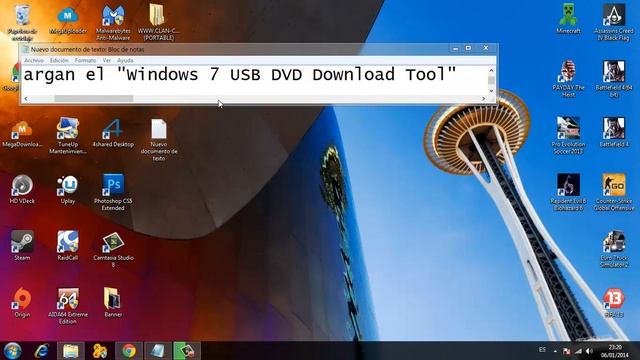
Task: Launch Google Chrome from the taskbar
Action: [x=129, y=351]
